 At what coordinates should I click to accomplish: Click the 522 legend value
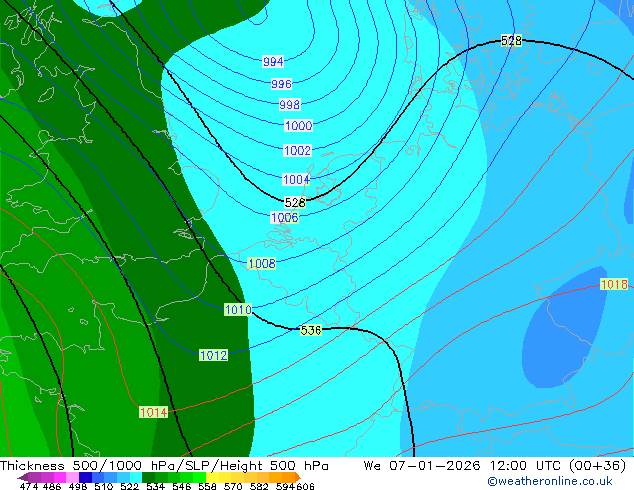[129, 486]
